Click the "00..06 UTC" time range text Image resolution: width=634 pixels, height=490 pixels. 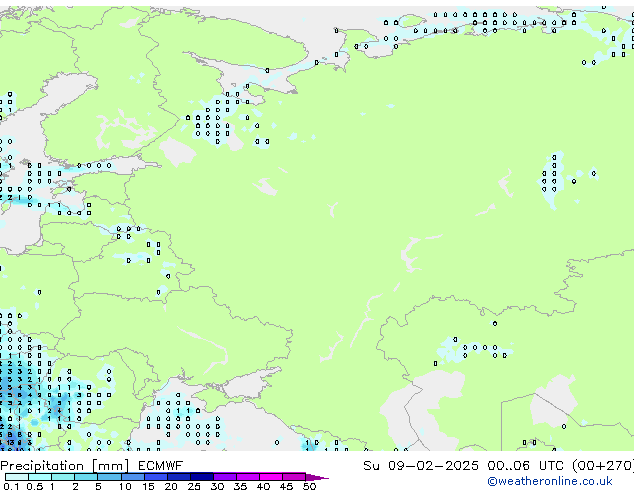tap(517, 465)
